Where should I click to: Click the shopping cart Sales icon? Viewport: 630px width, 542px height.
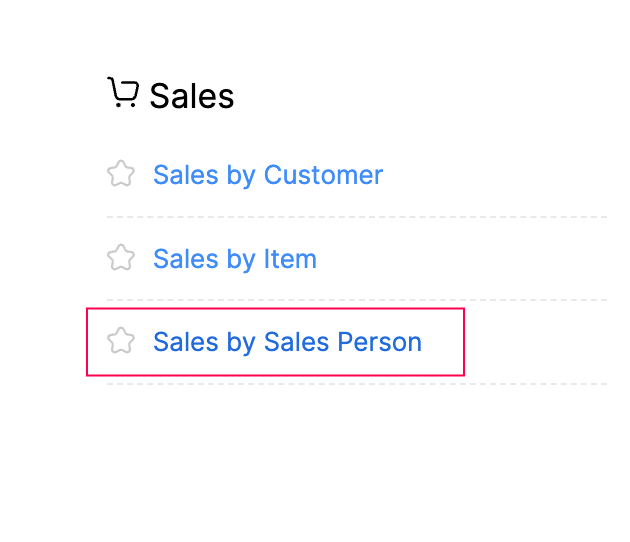click(122, 93)
